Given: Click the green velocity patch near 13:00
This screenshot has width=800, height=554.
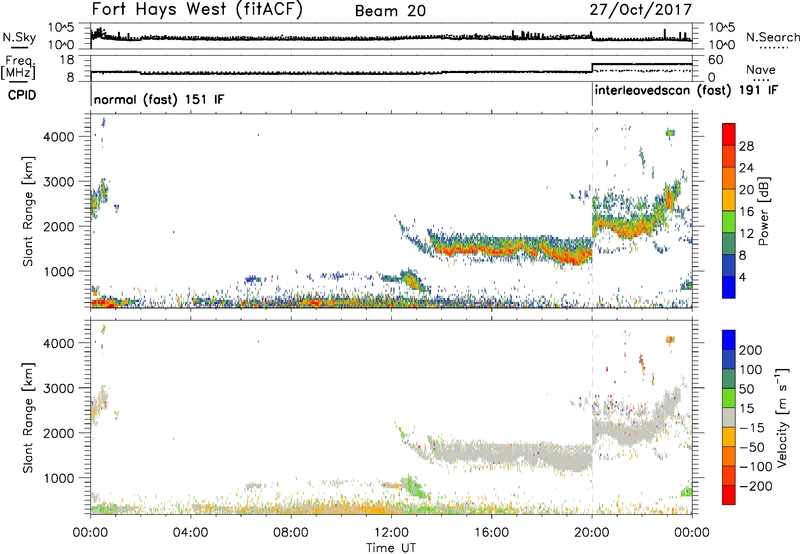Looking at the screenshot, I should [x=414, y=486].
